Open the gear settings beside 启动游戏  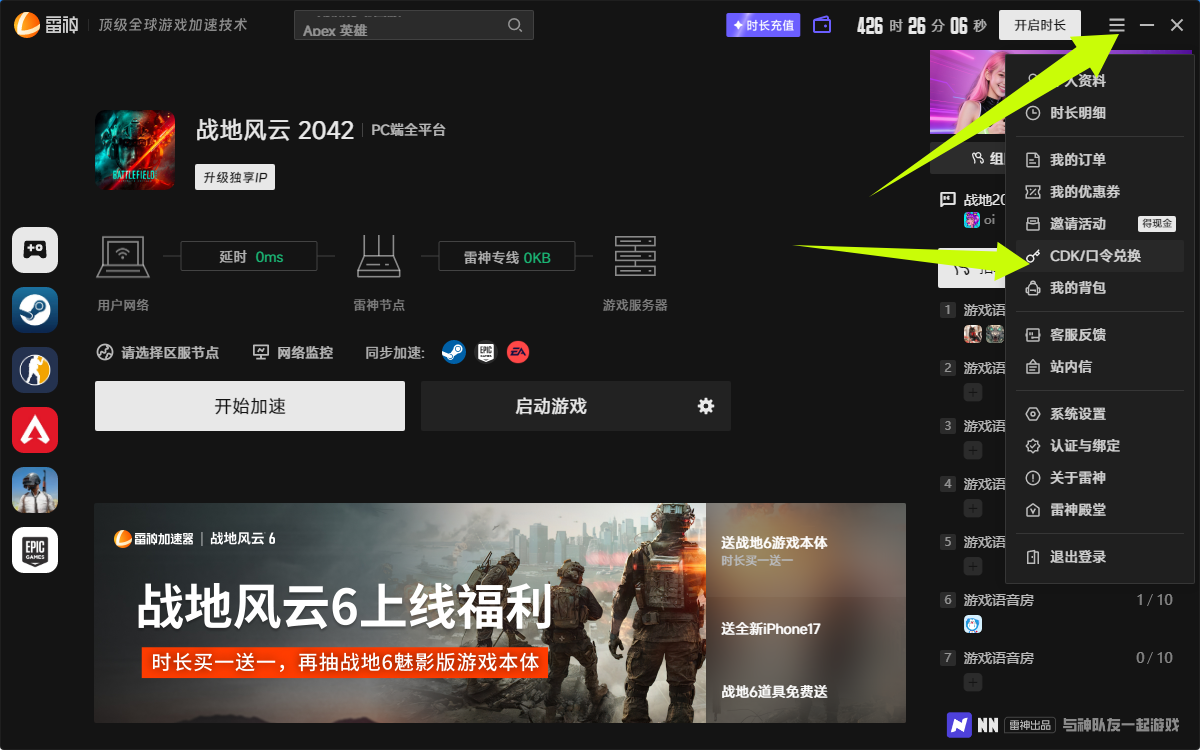(x=705, y=406)
